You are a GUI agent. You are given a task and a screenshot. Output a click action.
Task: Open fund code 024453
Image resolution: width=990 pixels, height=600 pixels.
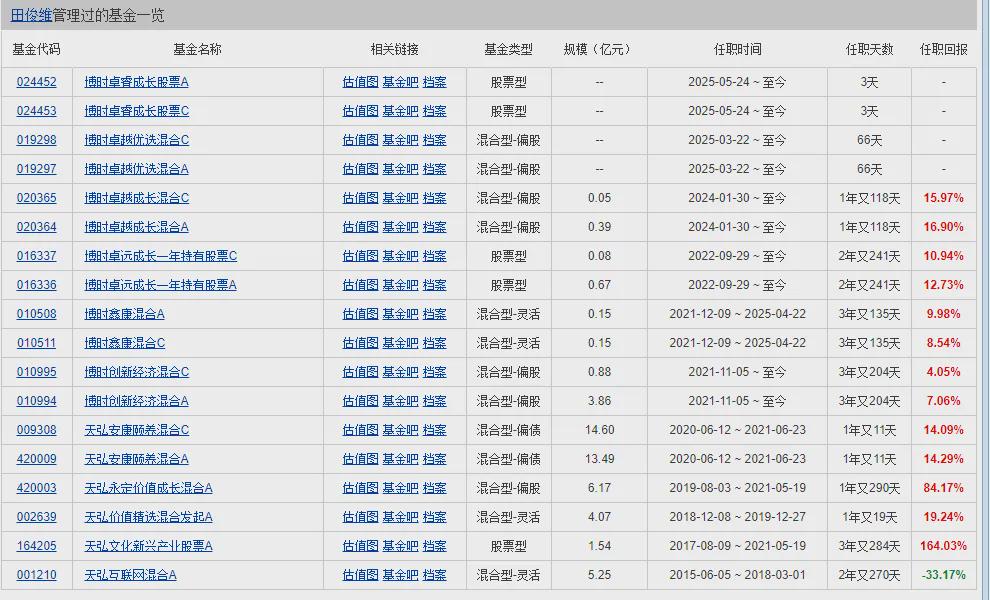37,111
